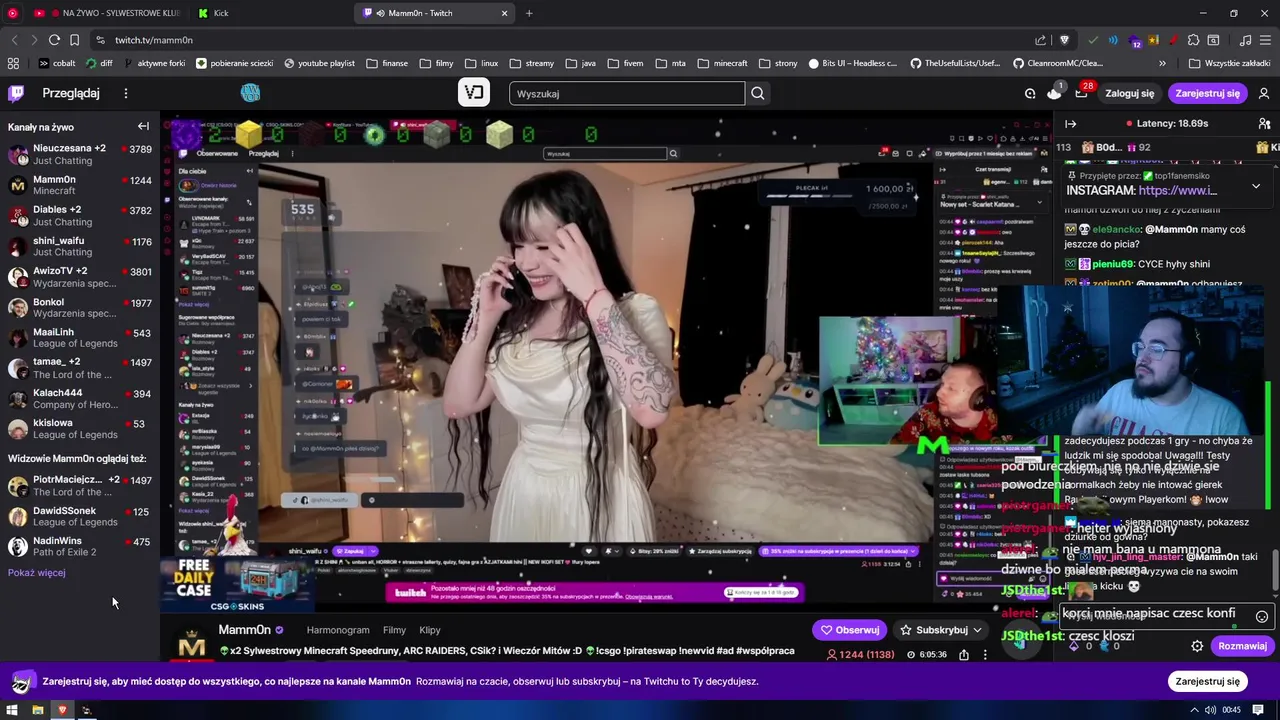Reload the page
This screenshot has width=1280, height=720.
[54, 40]
